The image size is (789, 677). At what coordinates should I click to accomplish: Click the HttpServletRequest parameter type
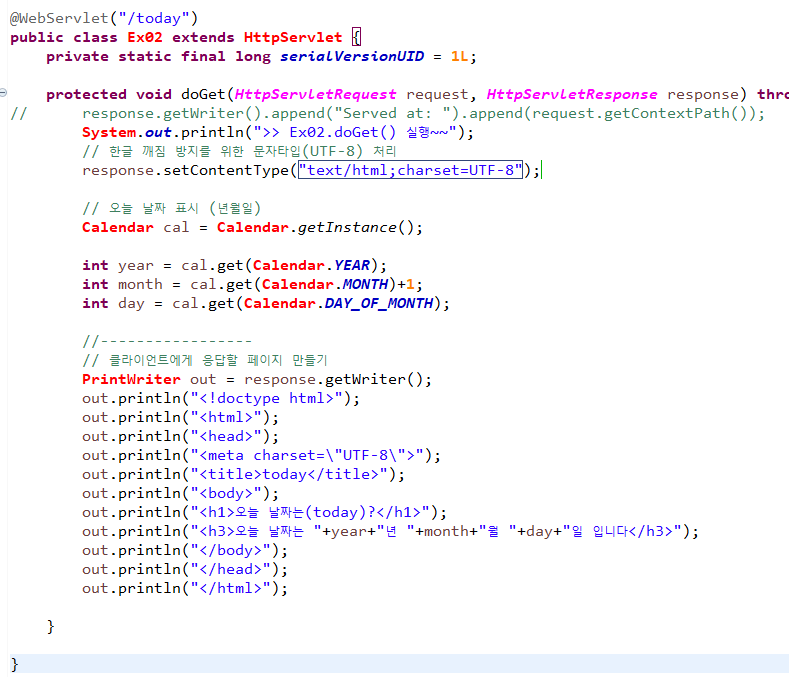pyautogui.click(x=315, y=94)
